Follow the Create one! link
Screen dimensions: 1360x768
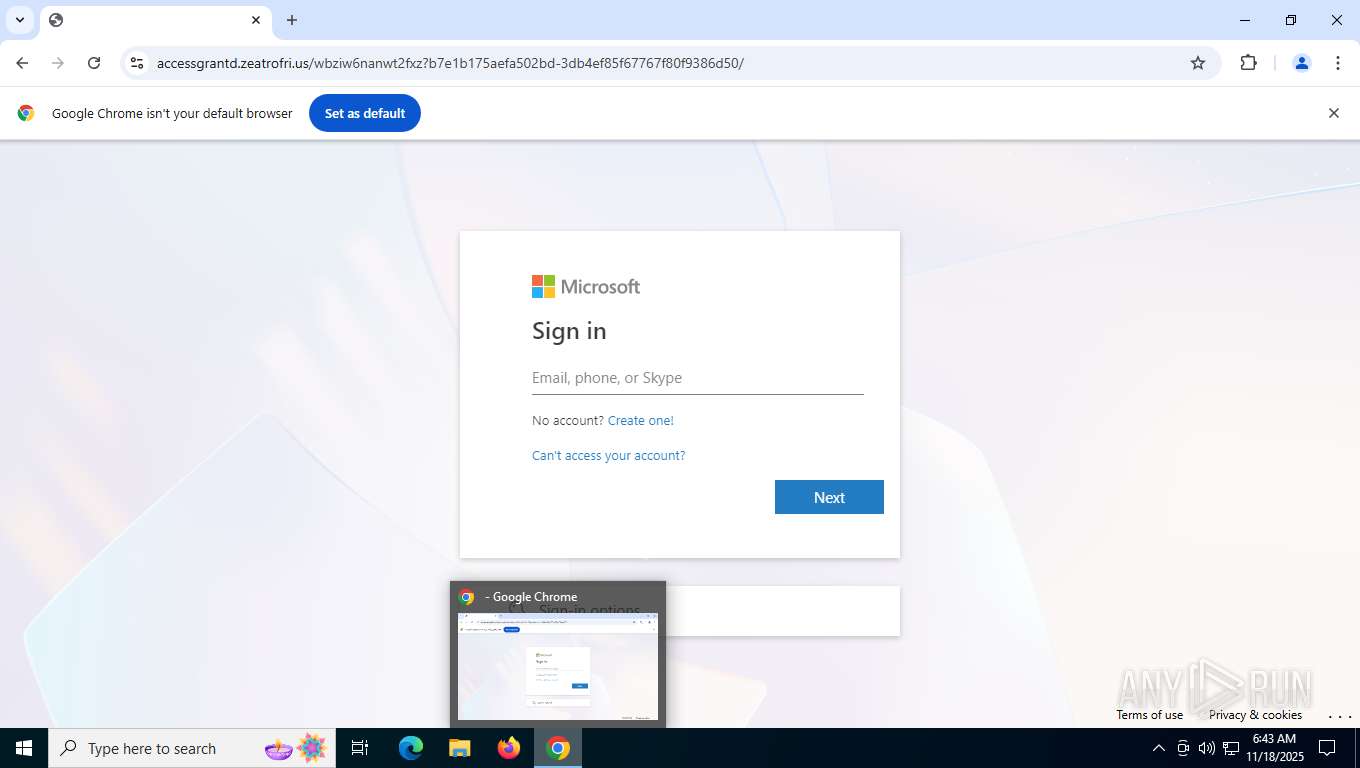tap(641, 421)
